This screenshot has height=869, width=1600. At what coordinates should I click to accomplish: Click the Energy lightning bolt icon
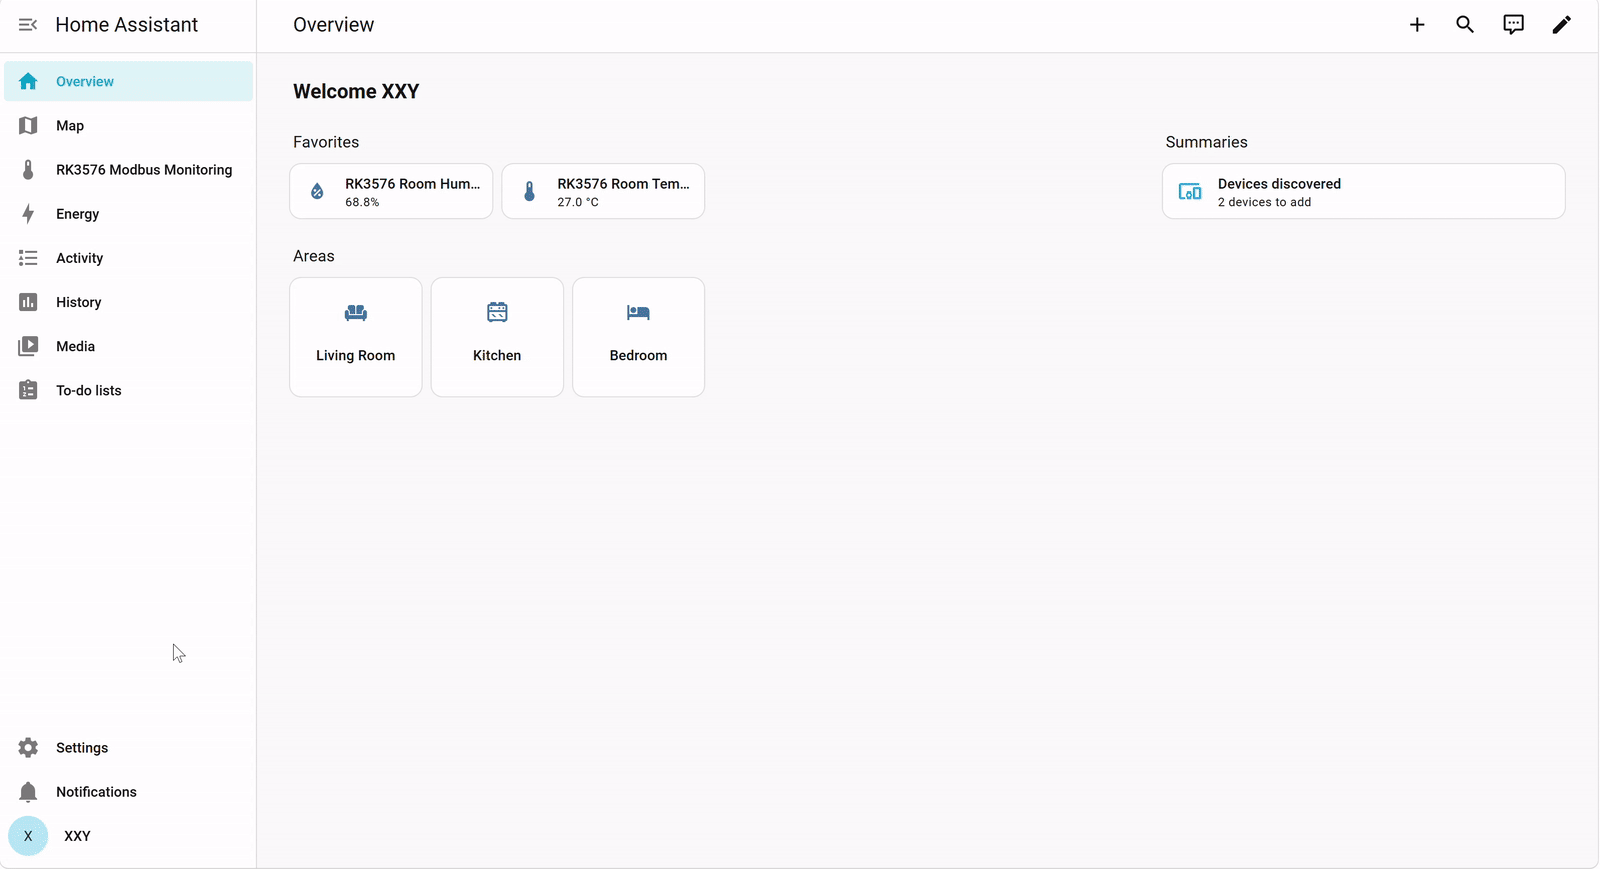coord(28,214)
